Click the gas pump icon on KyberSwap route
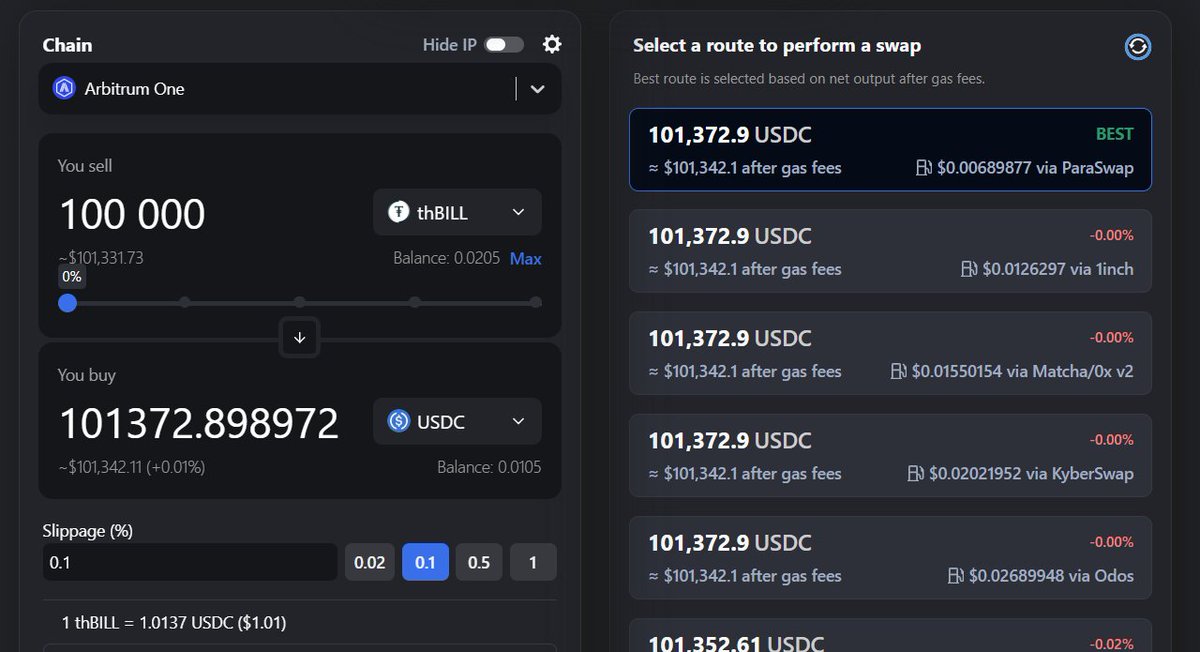Screen dimensions: 1200x652 [x=916, y=473]
